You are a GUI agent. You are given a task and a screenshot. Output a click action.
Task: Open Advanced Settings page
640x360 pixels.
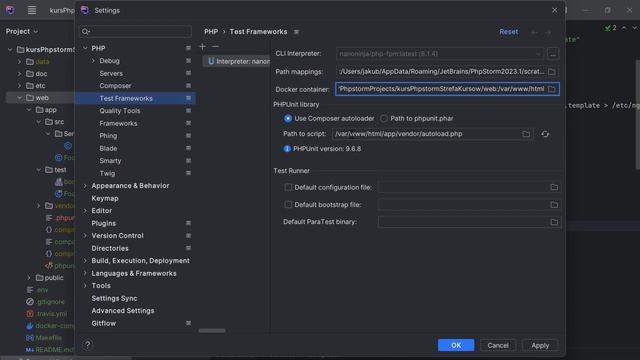(123, 311)
